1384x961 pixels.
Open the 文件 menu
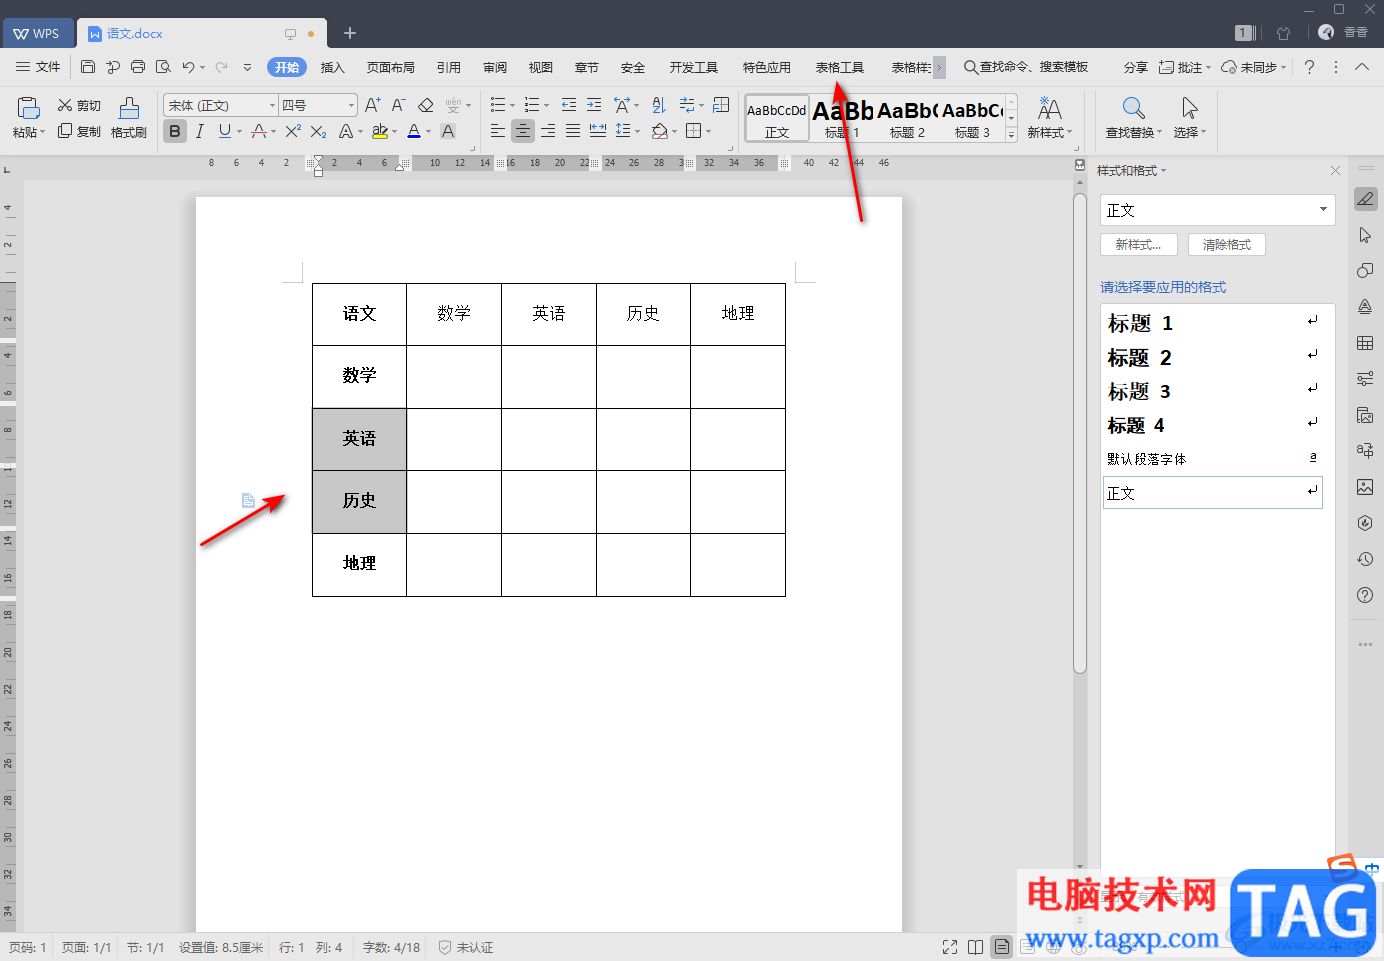(38, 67)
